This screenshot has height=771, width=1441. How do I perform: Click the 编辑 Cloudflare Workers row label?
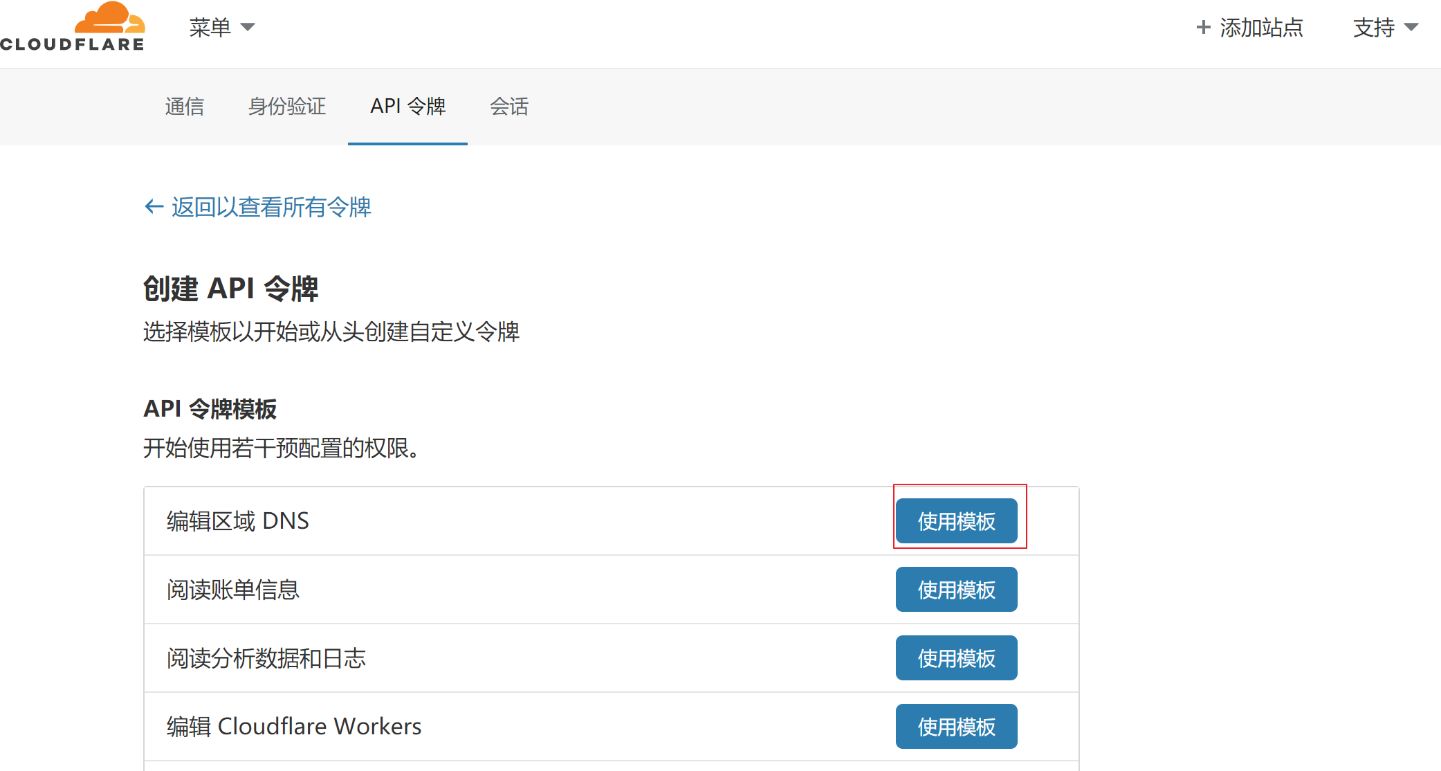(x=294, y=726)
